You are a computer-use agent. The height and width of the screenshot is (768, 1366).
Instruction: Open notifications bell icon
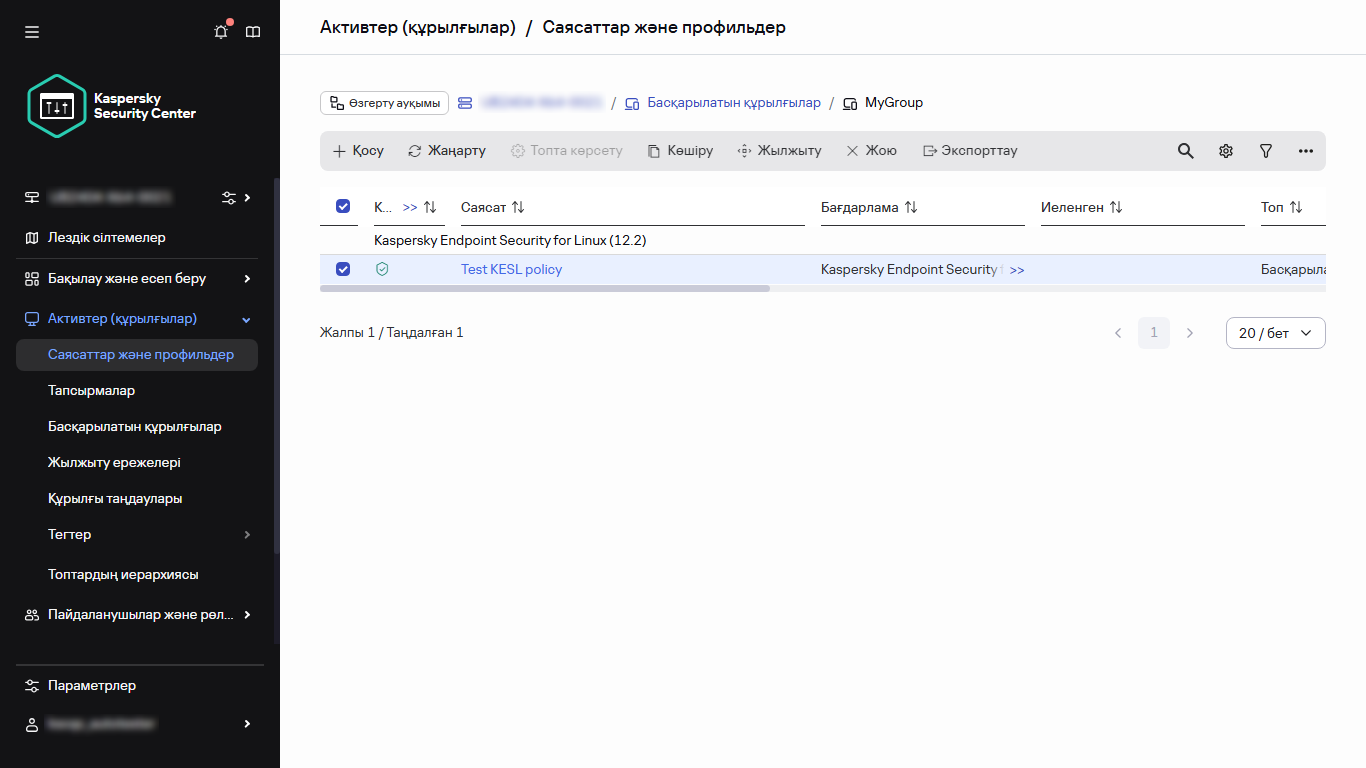(x=221, y=32)
